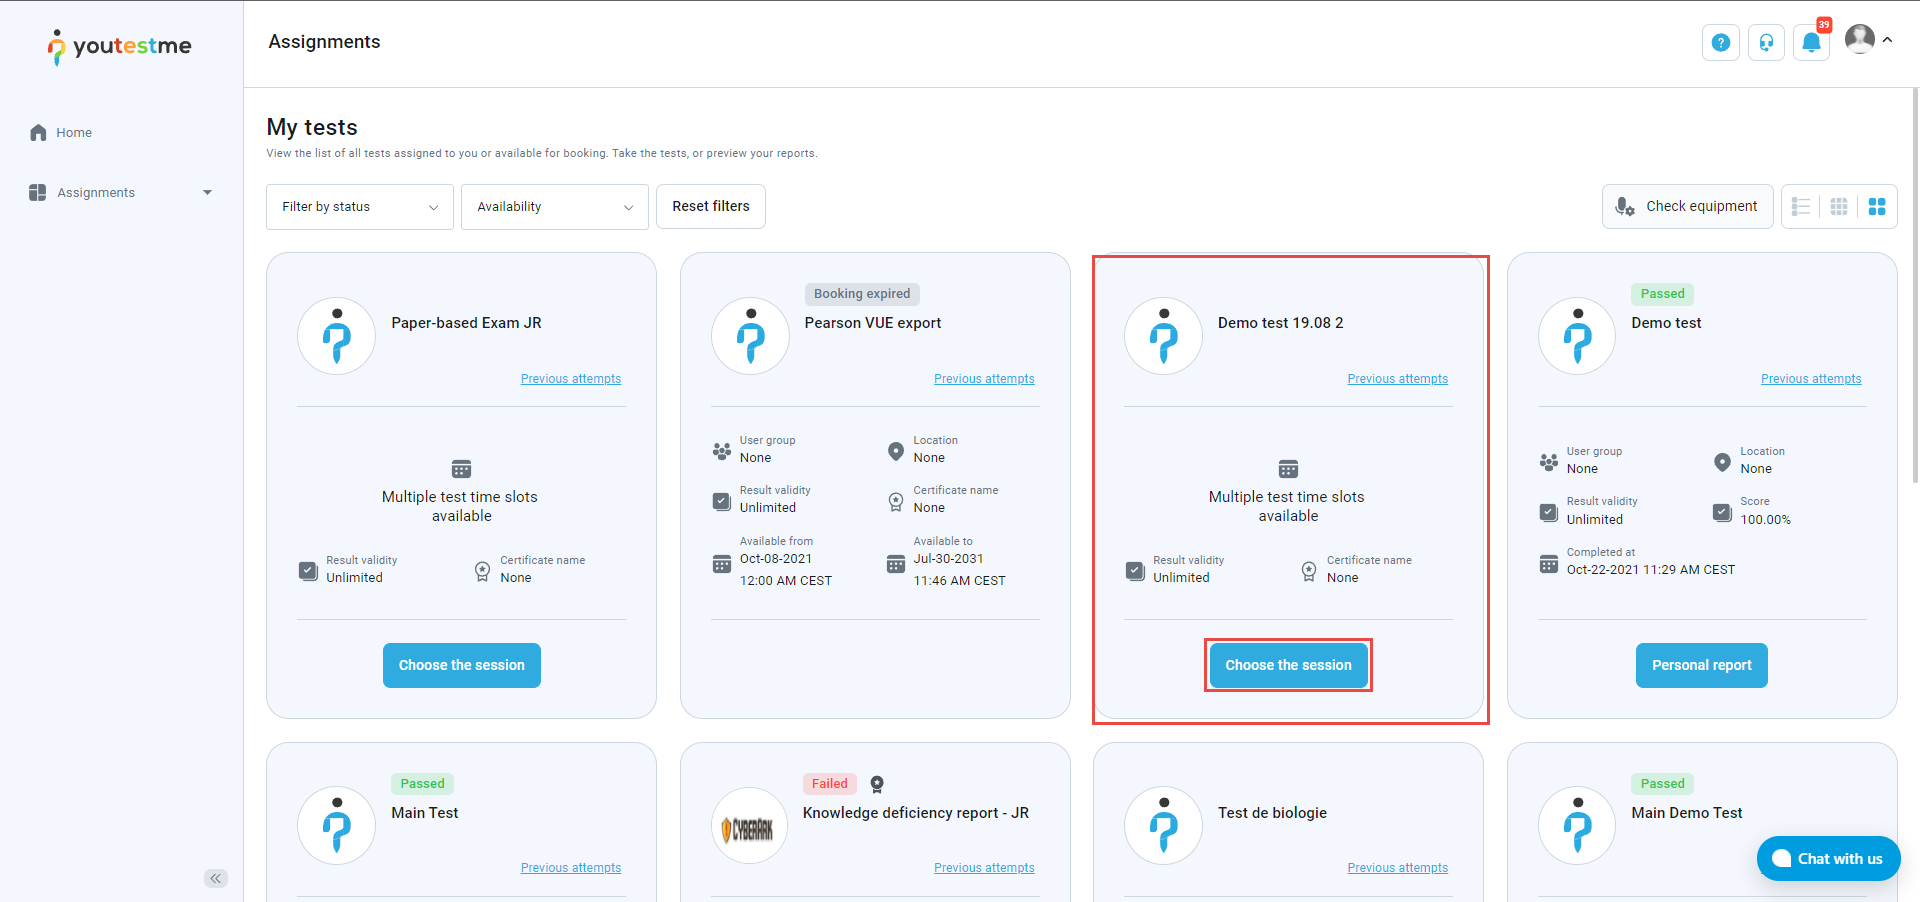The height and width of the screenshot is (902, 1920).
Task: Open the notifications bell
Action: point(1811,43)
